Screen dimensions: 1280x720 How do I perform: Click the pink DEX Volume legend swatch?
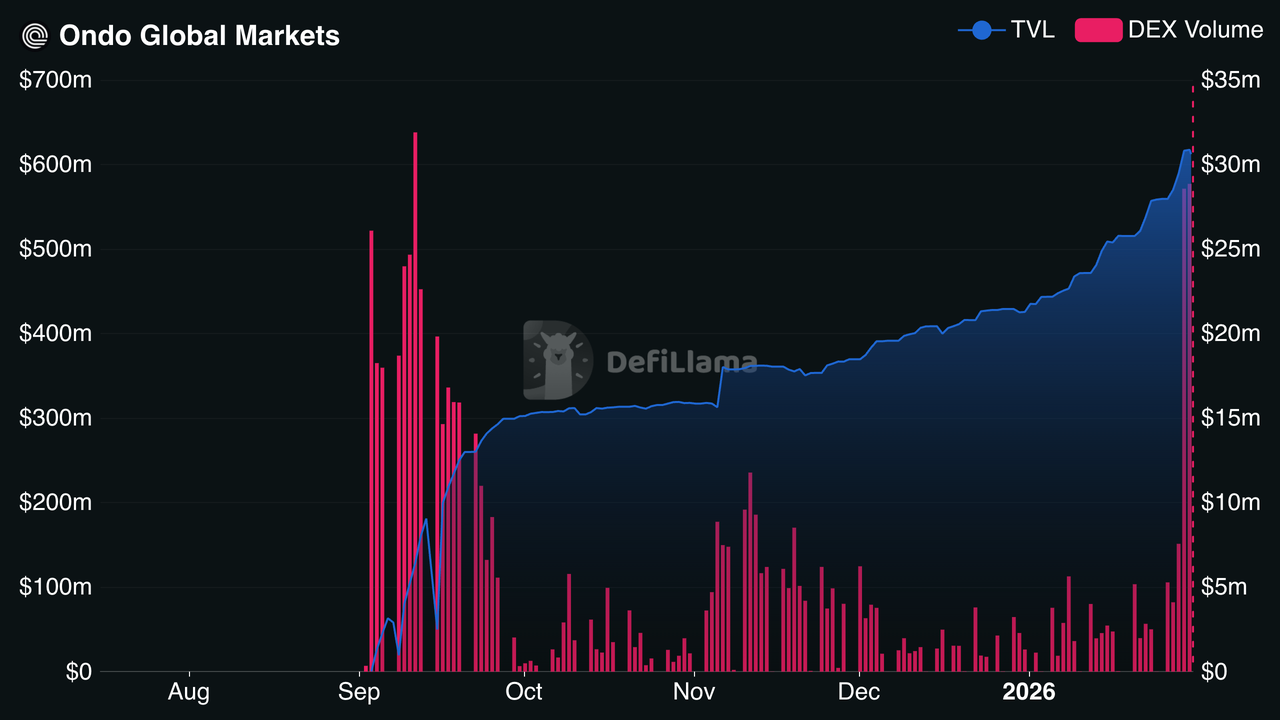[1098, 30]
